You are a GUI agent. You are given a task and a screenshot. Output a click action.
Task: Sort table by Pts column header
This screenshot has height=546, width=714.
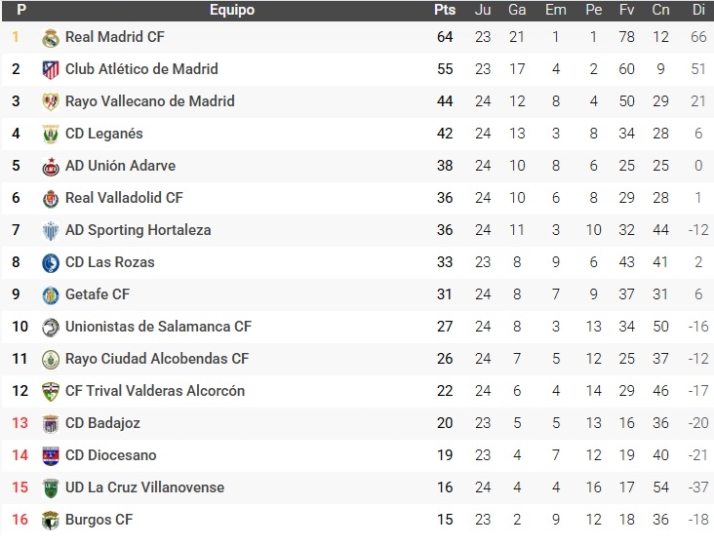pyautogui.click(x=445, y=10)
